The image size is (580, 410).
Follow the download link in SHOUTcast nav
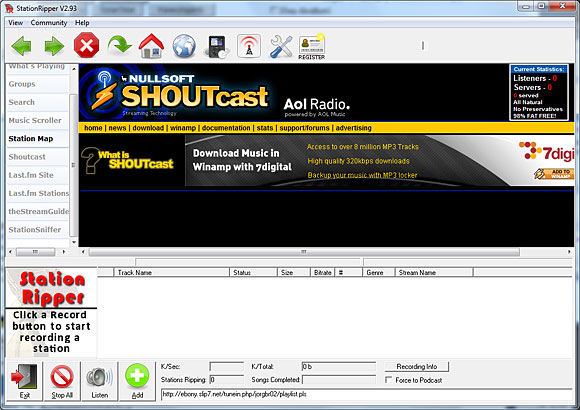click(x=148, y=128)
